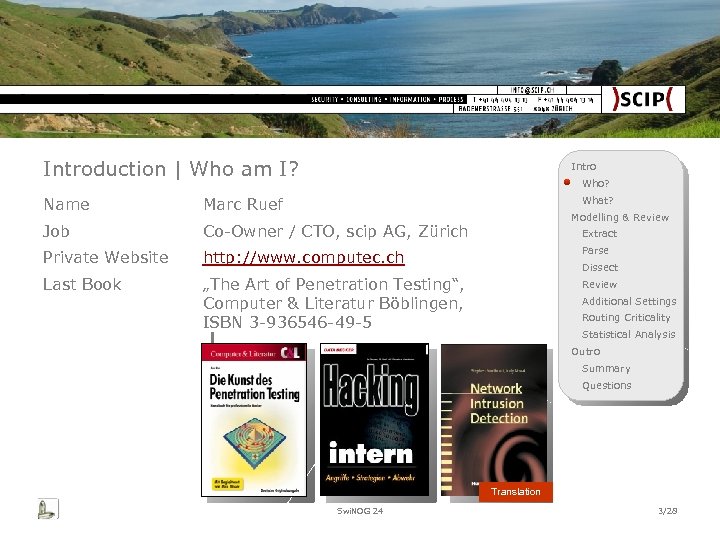Select Review in the outline
This screenshot has height=540, width=720.
(599, 284)
